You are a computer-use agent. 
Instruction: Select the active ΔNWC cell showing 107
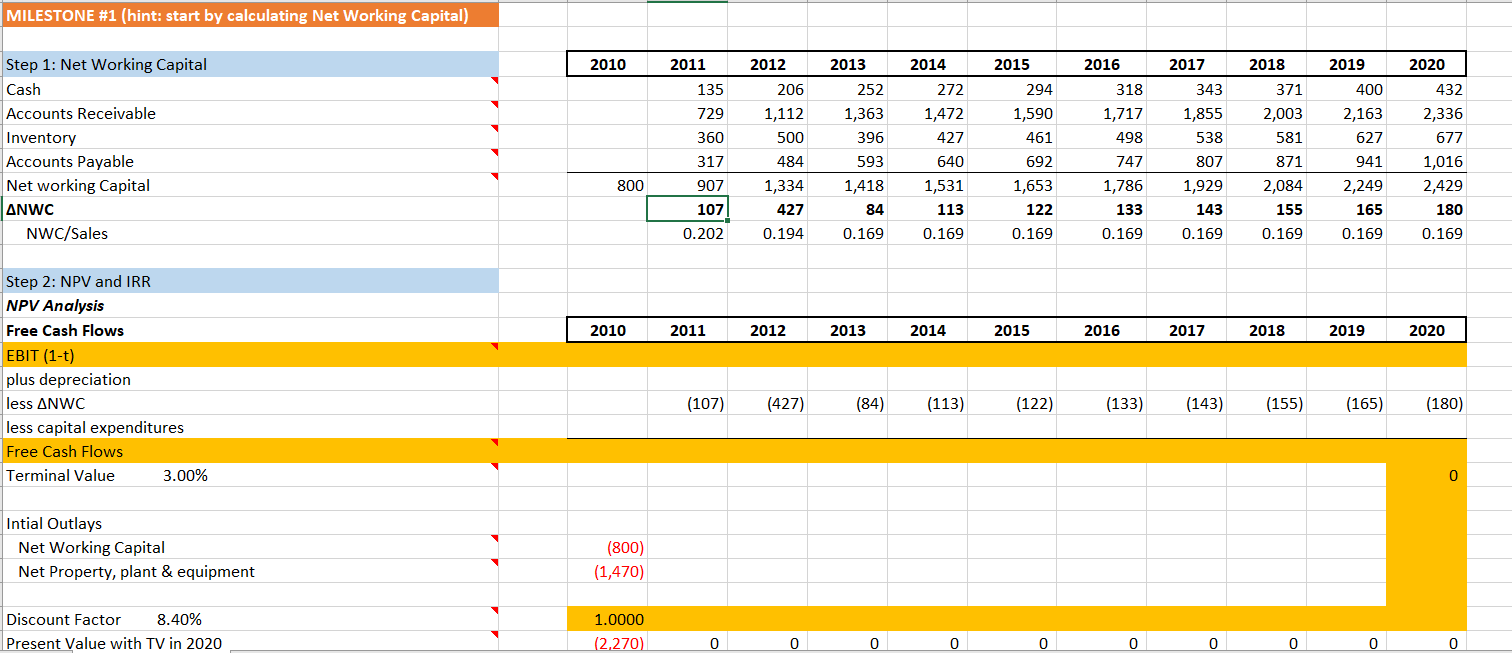pyautogui.click(x=688, y=209)
